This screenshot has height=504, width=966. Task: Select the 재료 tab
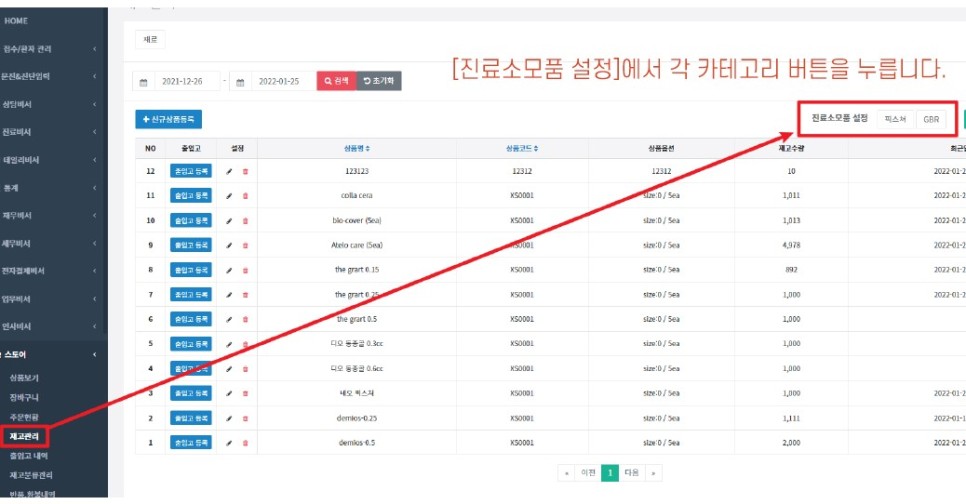(150, 39)
